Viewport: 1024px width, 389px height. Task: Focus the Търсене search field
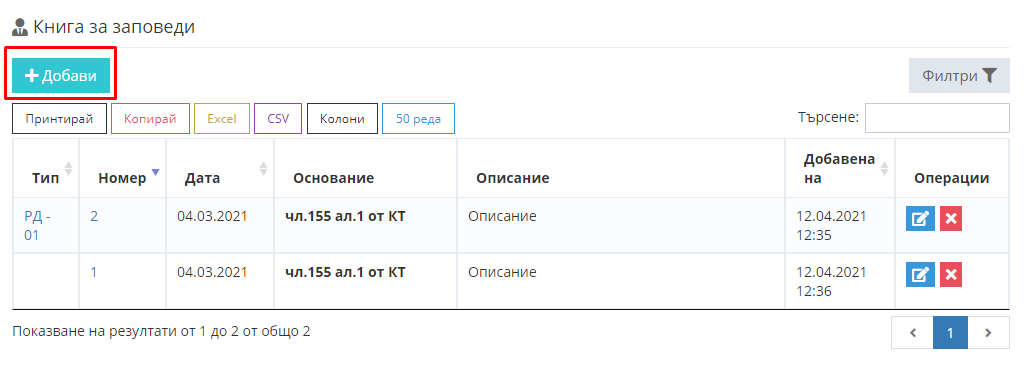click(937, 117)
